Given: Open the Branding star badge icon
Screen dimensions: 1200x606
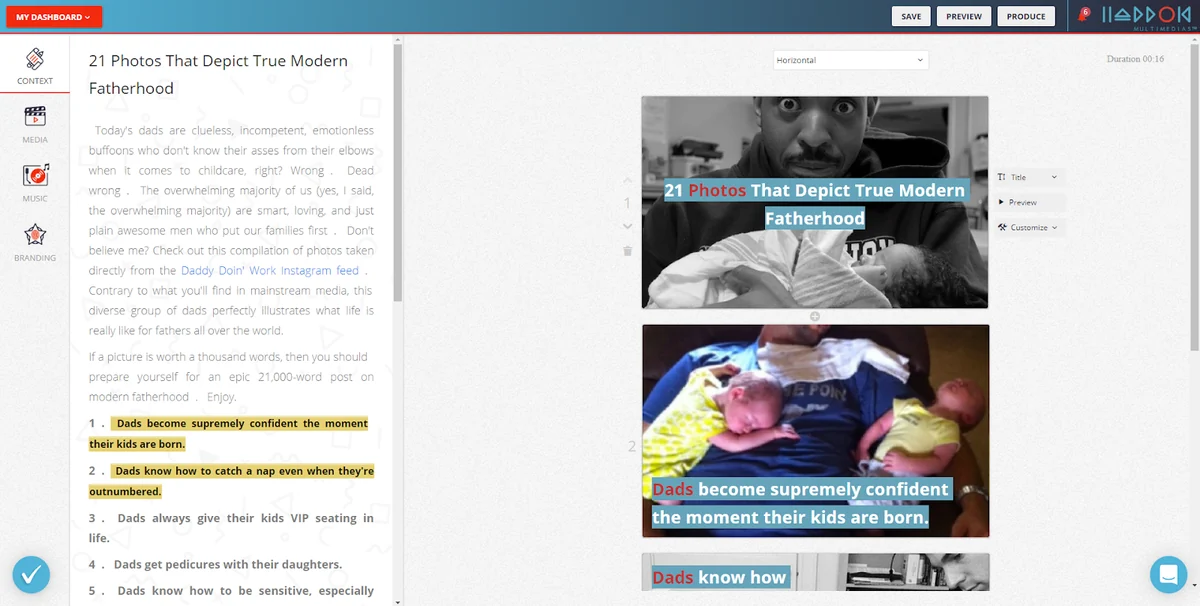Looking at the screenshot, I should coord(35,235).
